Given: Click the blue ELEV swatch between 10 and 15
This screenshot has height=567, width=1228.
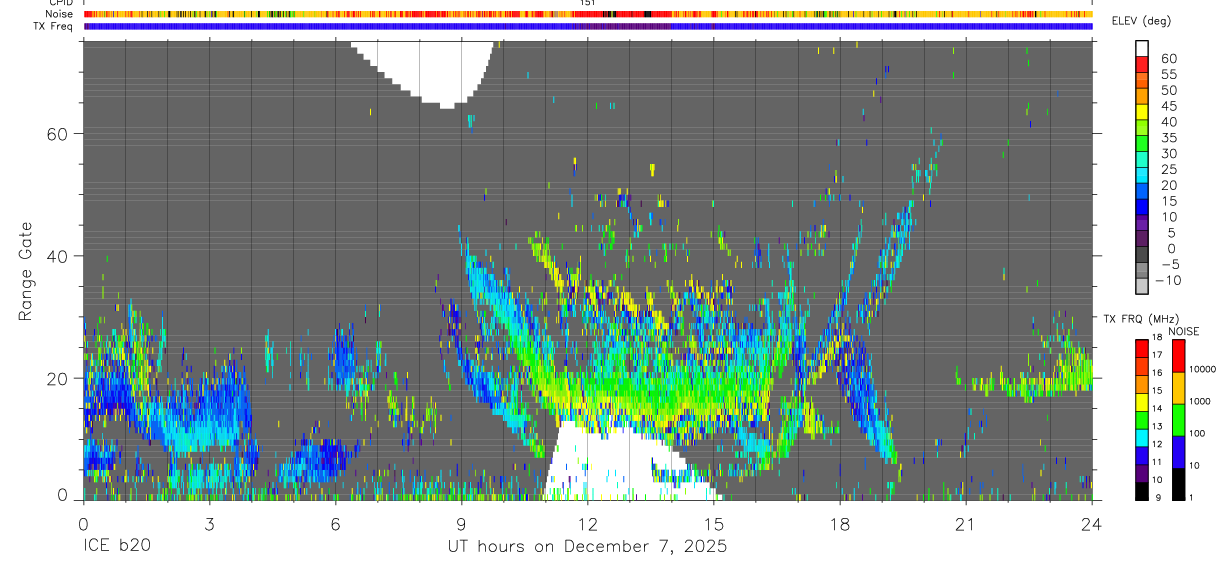Looking at the screenshot, I should point(1142,209).
